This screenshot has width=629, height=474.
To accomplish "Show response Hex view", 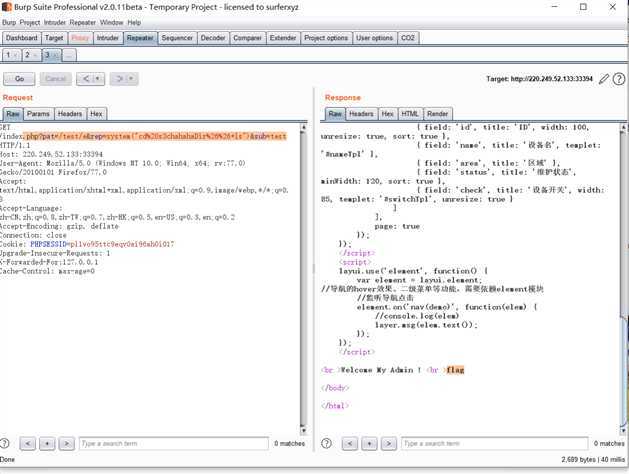I will tap(387, 114).
